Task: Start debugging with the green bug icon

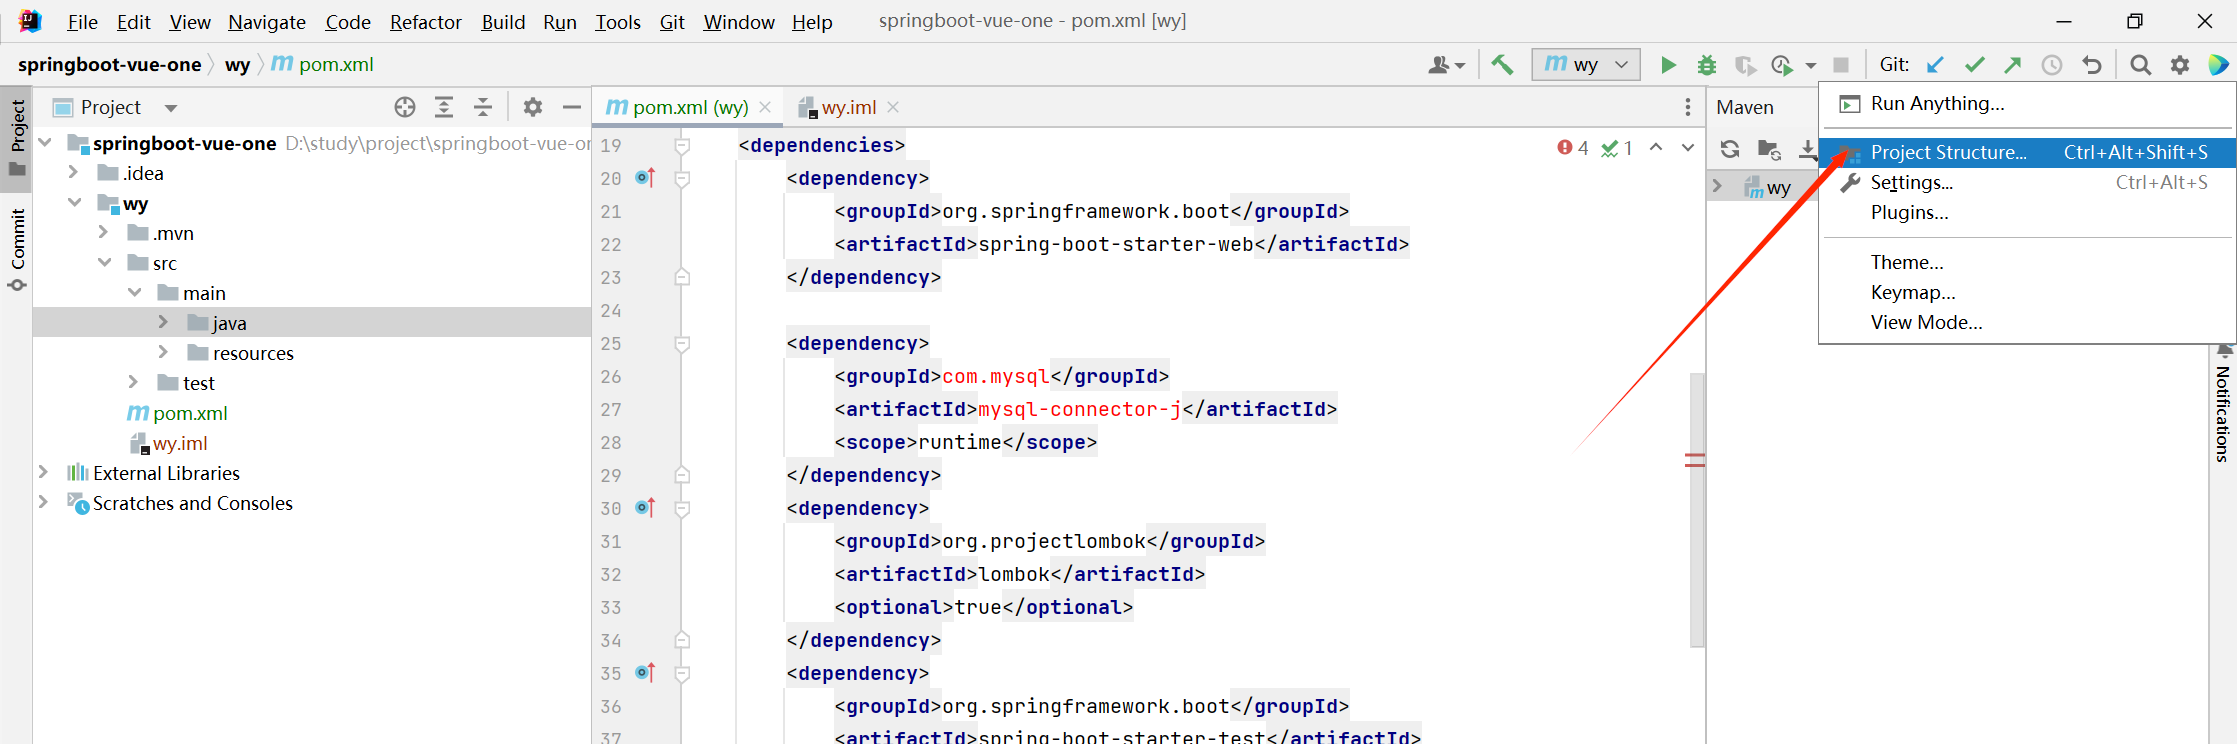Action: click(1707, 65)
